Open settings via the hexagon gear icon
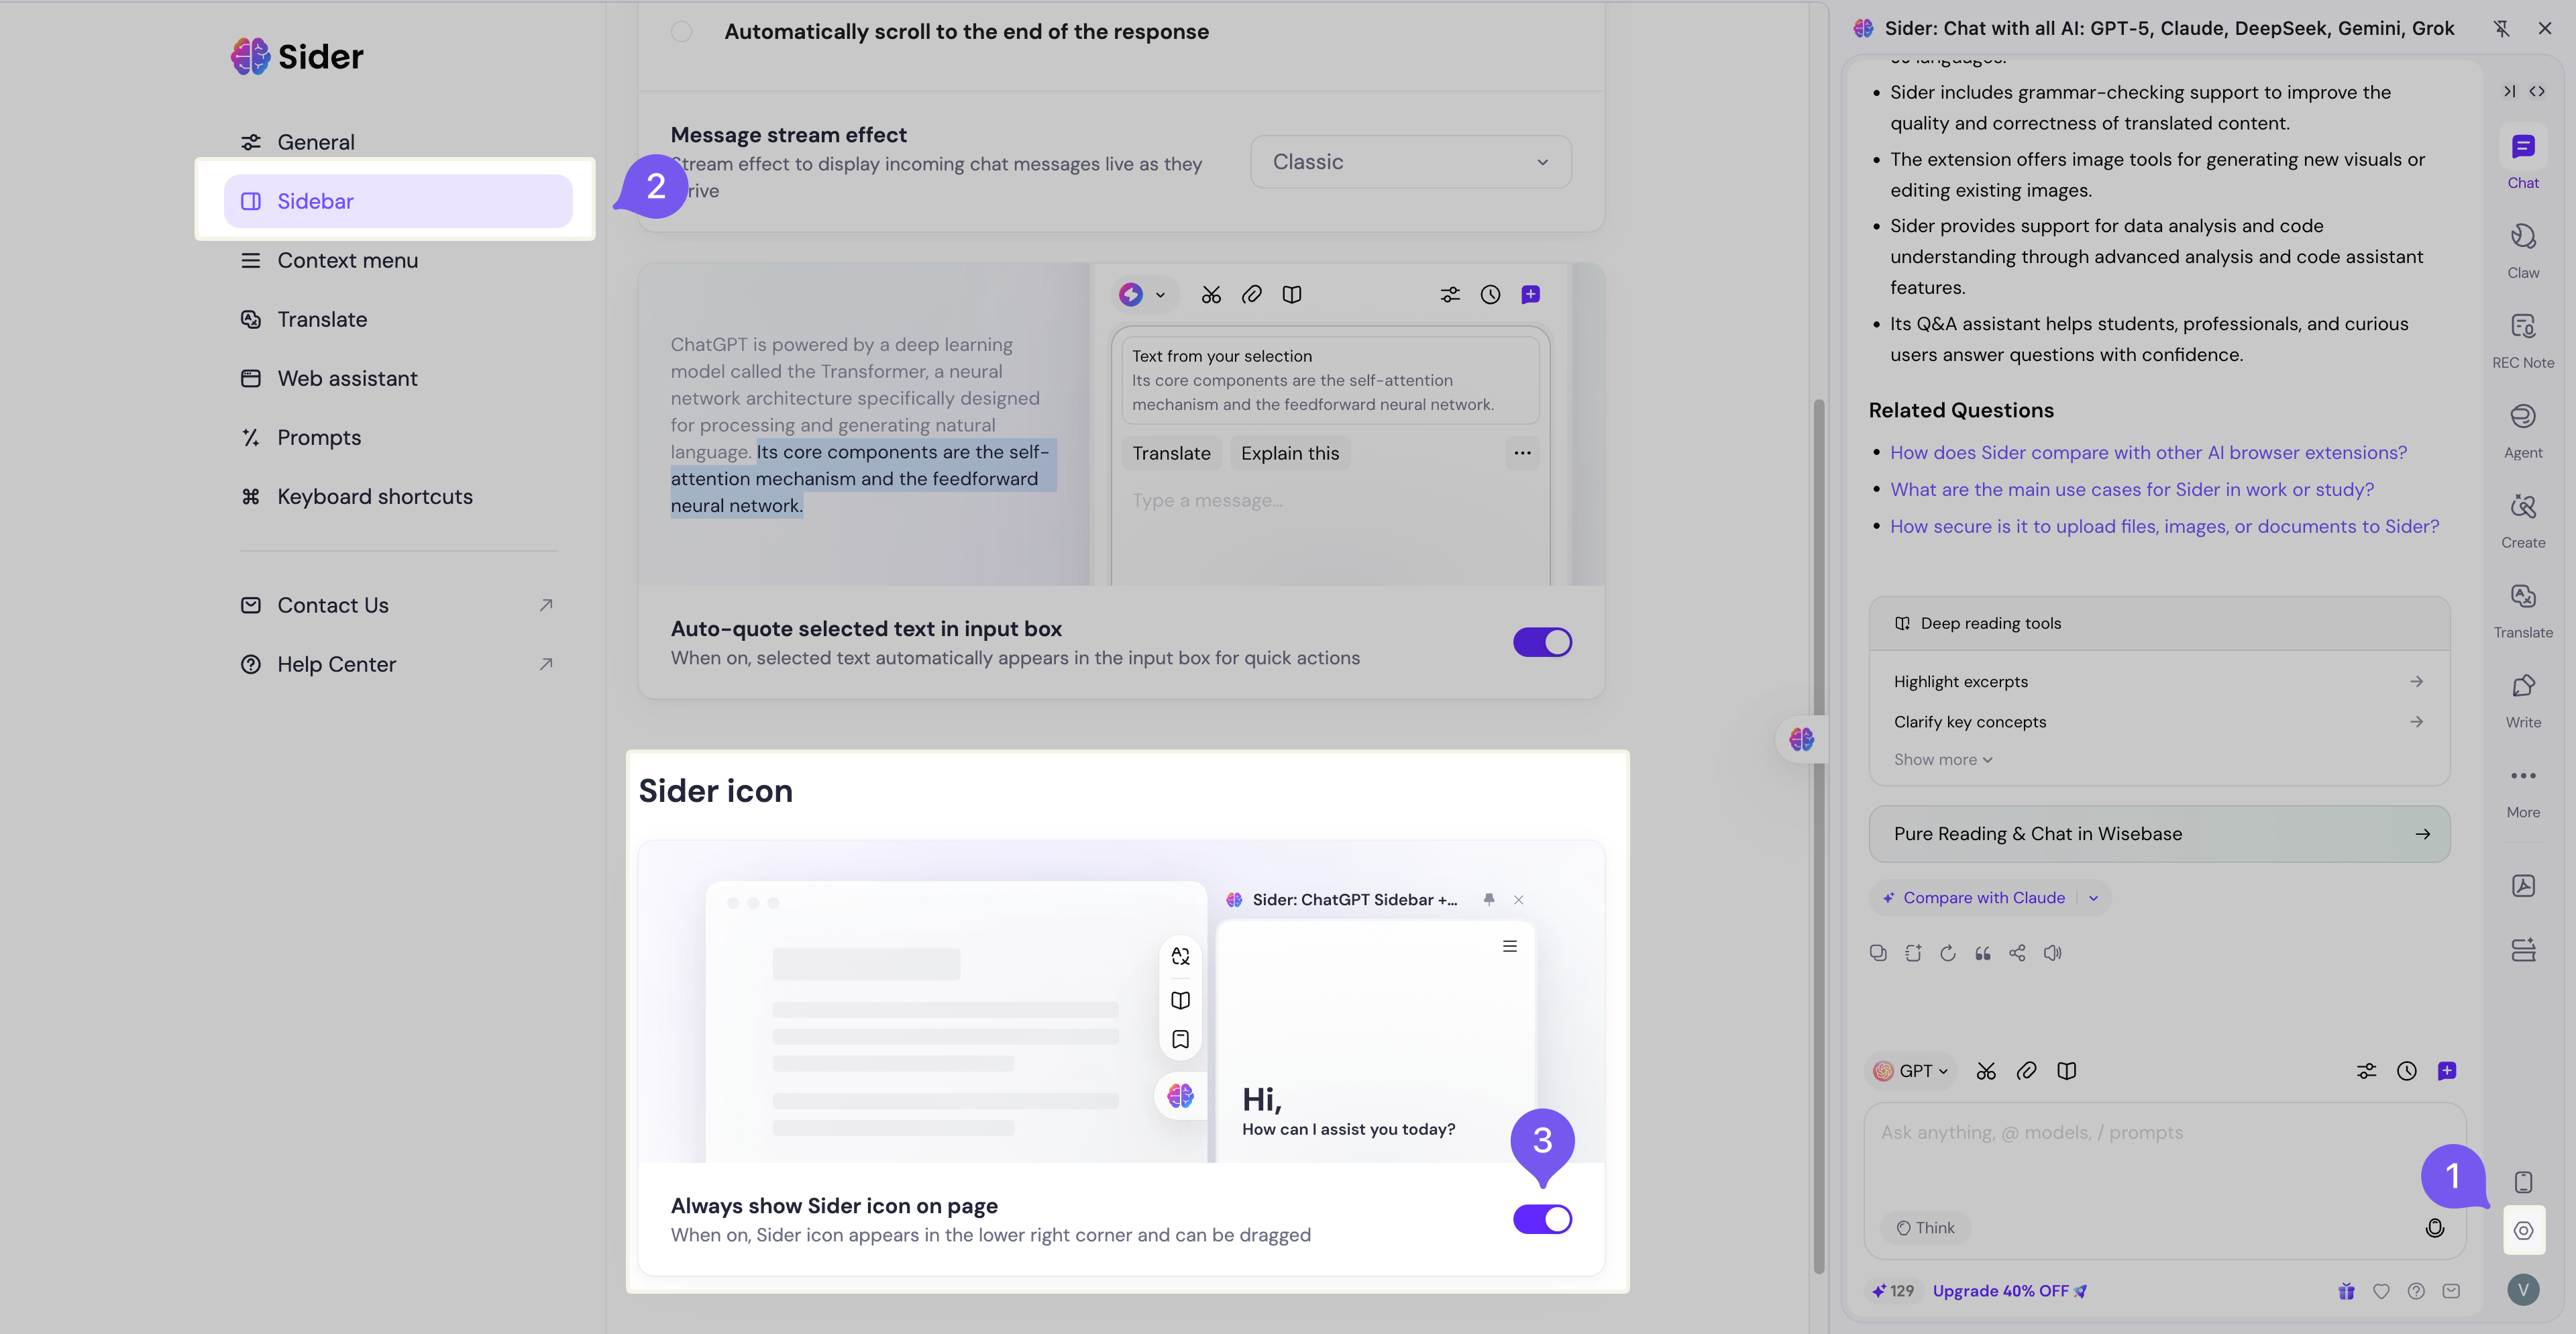This screenshot has width=2576, height=1334. [2522, 1230]
